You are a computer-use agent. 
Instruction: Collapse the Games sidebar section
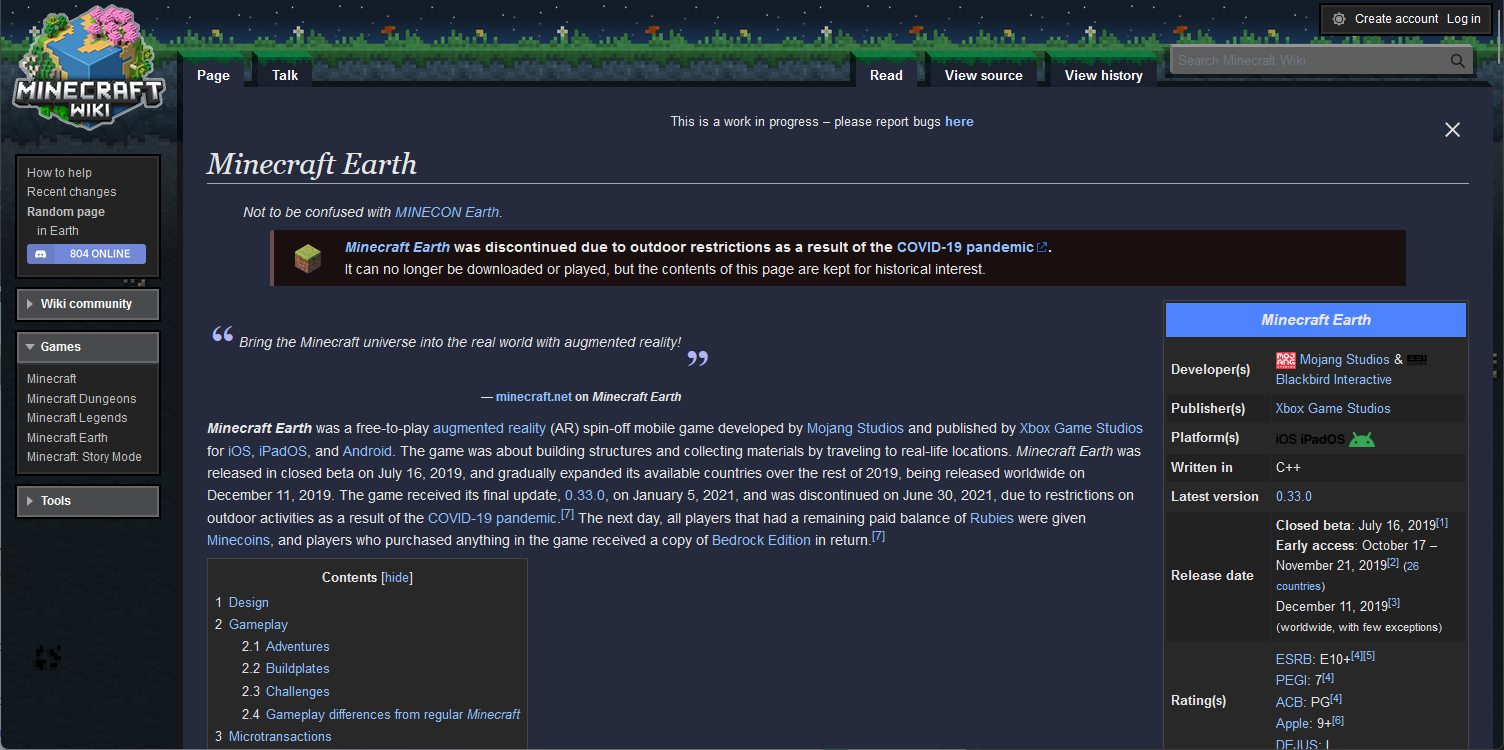(x=88, y=347)
